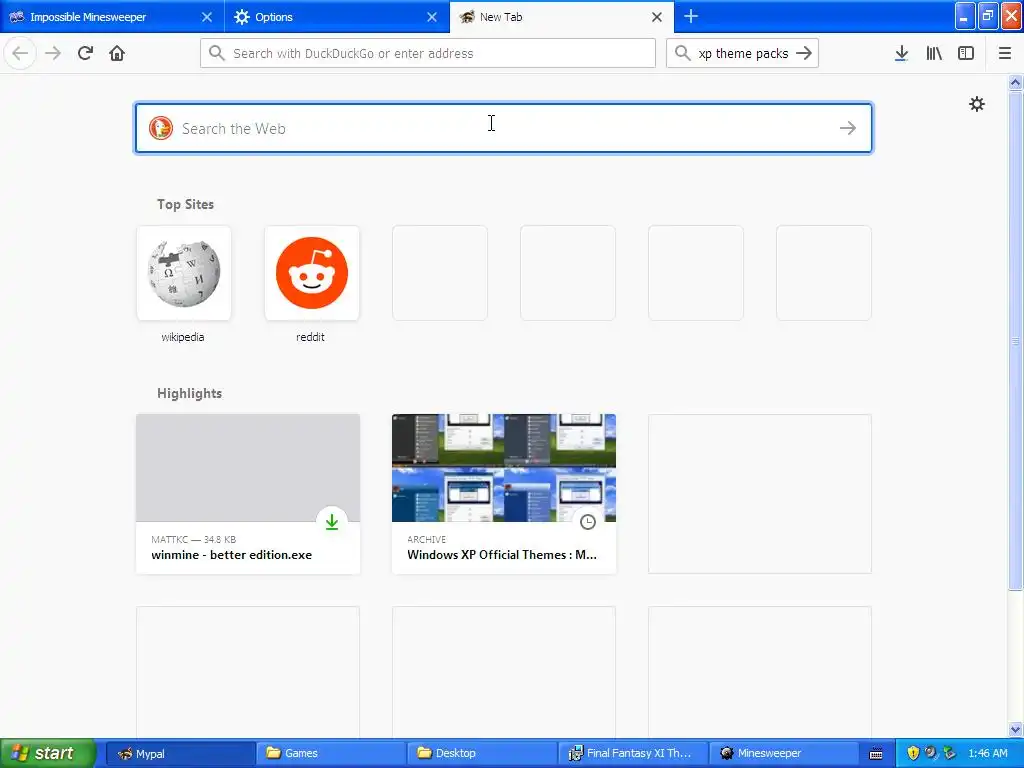
Task: Open the wikipedia top site tile
Action: 184,273
